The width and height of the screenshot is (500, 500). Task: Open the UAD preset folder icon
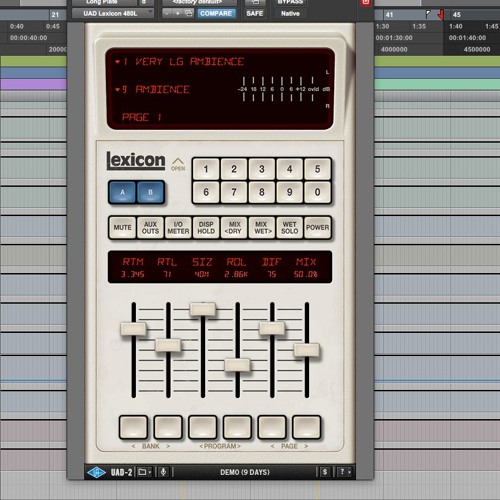[145, 472]
